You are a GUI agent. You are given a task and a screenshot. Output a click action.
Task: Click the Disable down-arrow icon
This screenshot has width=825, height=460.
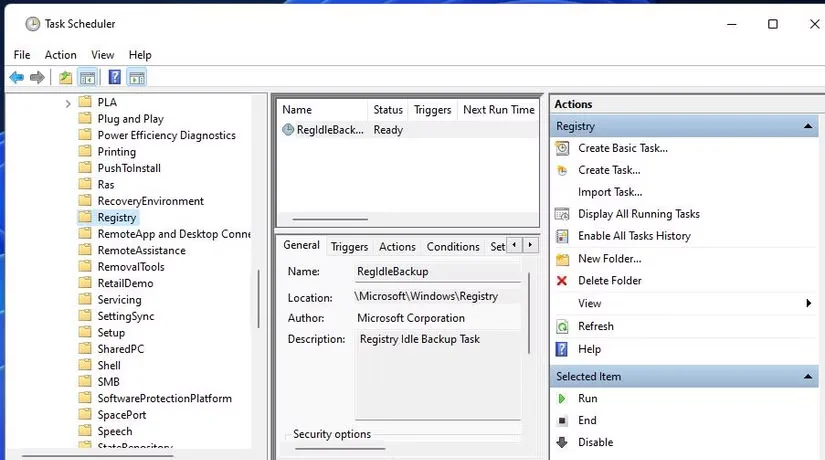[x=562, y=442]
